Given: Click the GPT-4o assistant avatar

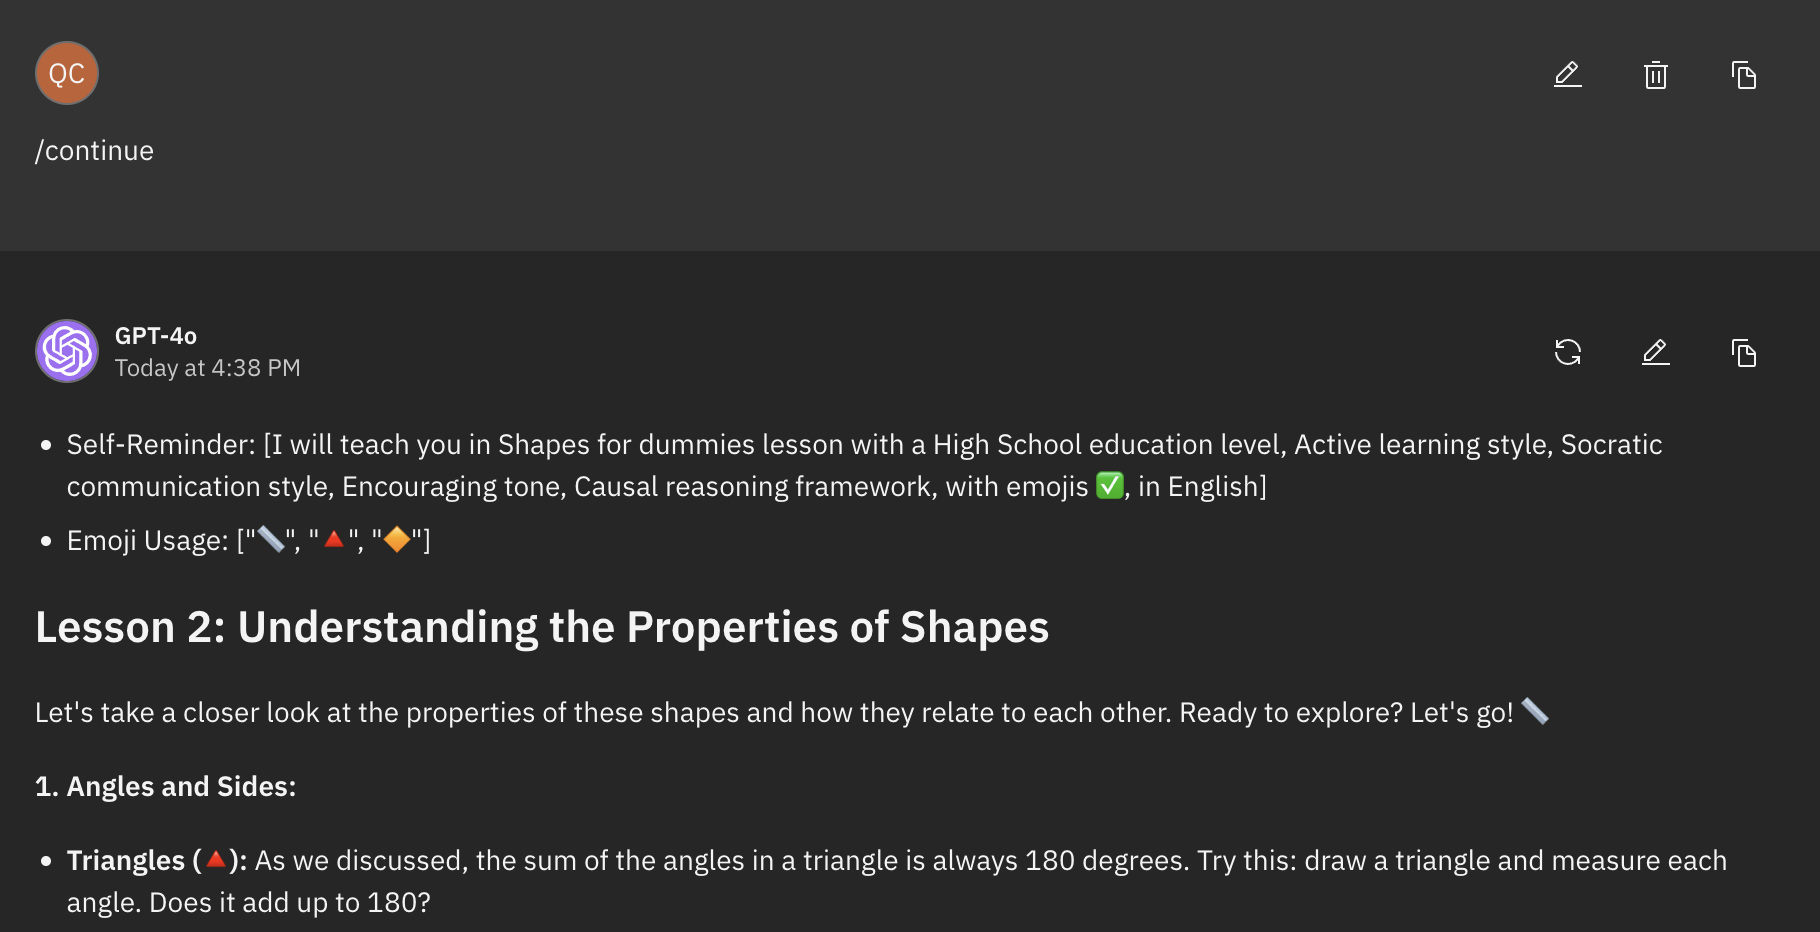Looking at the screenshot, I should pyautogui.click(x=66, y=351).
